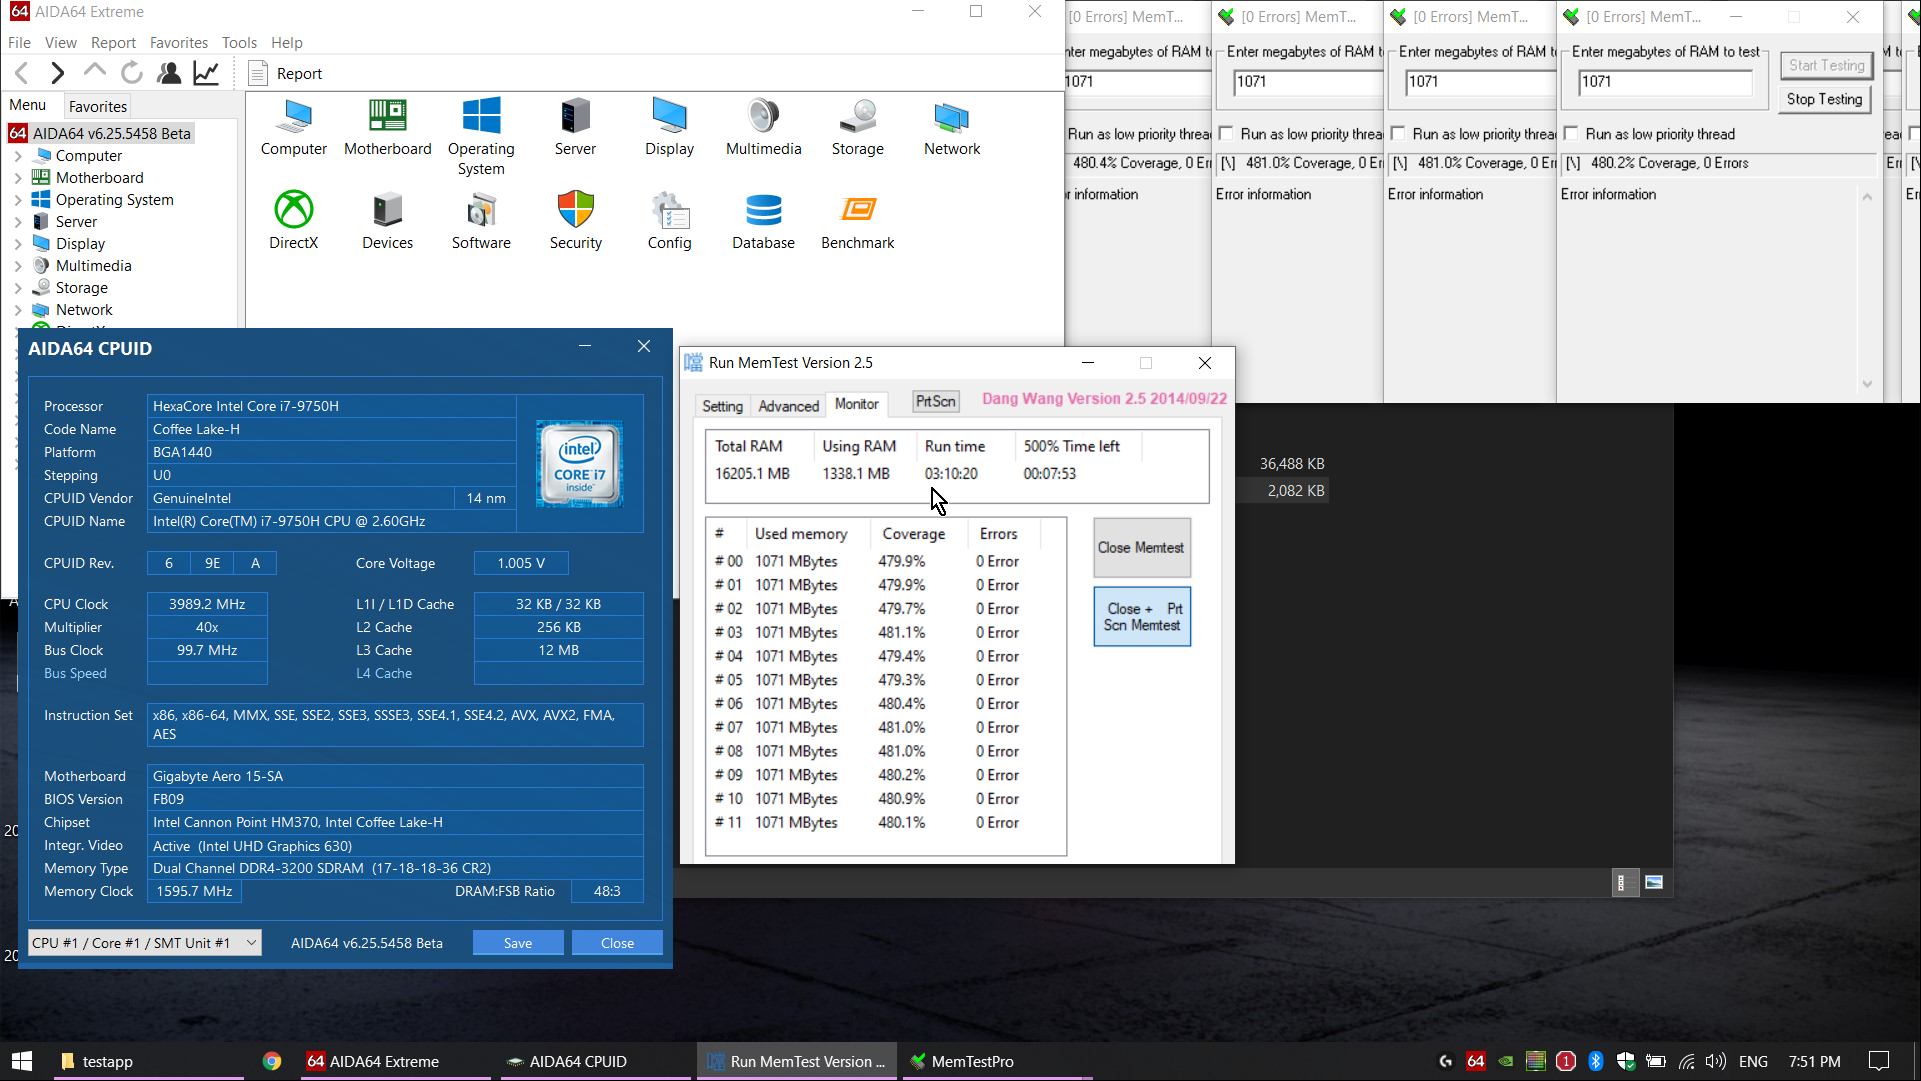
Task: Open the Motherboard category icon
Action: (x=388, y=128)
